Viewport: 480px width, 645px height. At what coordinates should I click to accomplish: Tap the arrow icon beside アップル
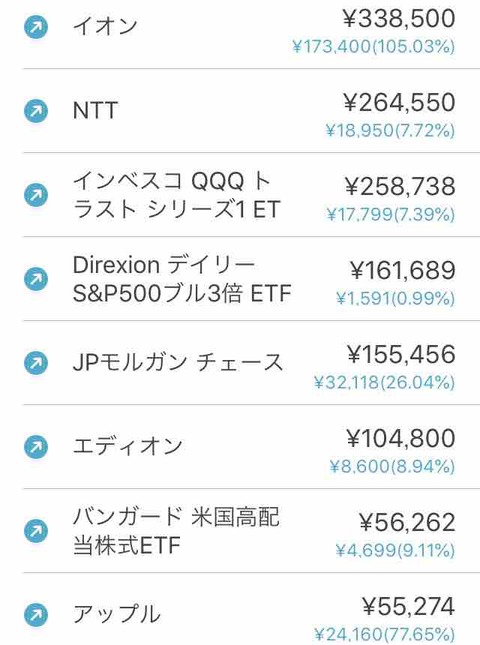click(x=36, y=615)
